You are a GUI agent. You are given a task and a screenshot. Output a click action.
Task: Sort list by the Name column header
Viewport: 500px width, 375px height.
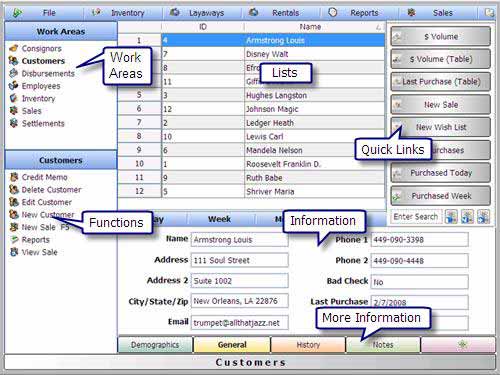pos(310,27)
